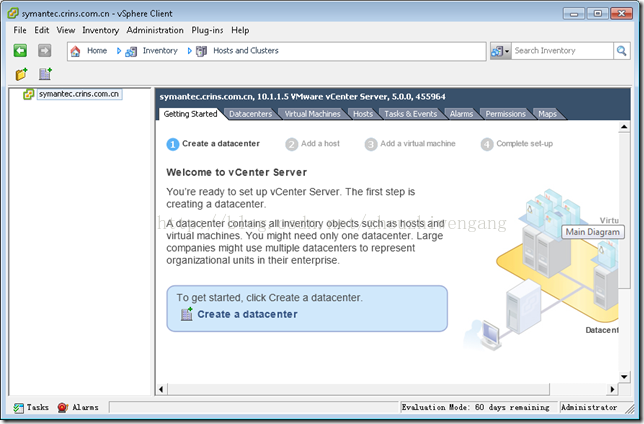Click step 2 circle Add a host

click(x=292, y=144)
